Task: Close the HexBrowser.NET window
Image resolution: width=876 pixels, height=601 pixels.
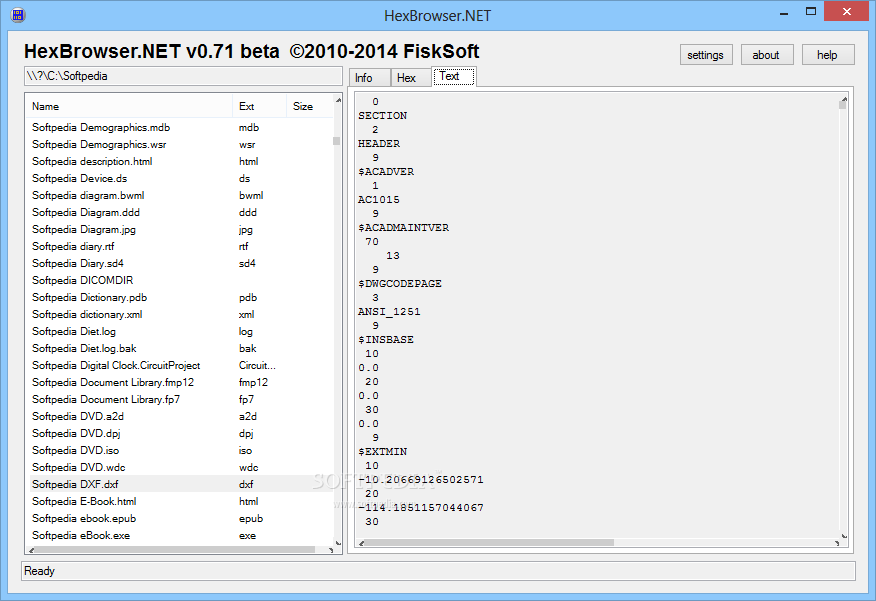Action: tap(846, 12)
